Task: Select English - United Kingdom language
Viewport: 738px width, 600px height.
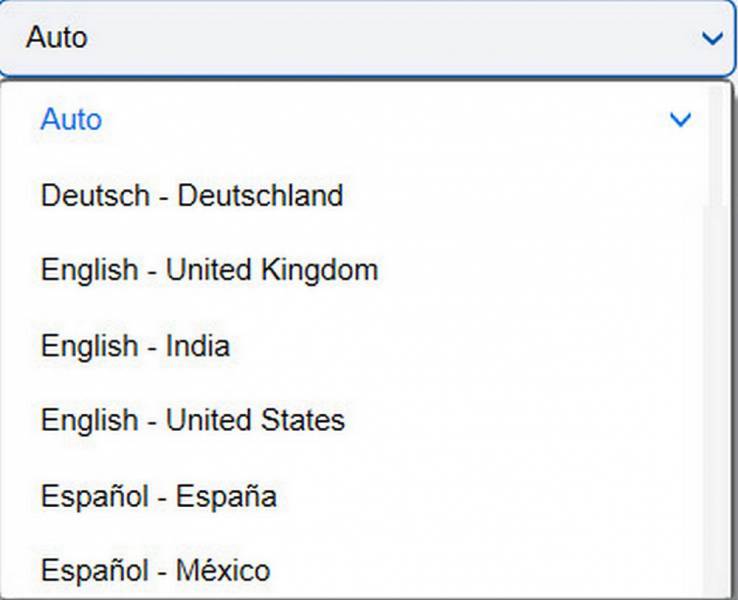Action: (x=209, y=270)
